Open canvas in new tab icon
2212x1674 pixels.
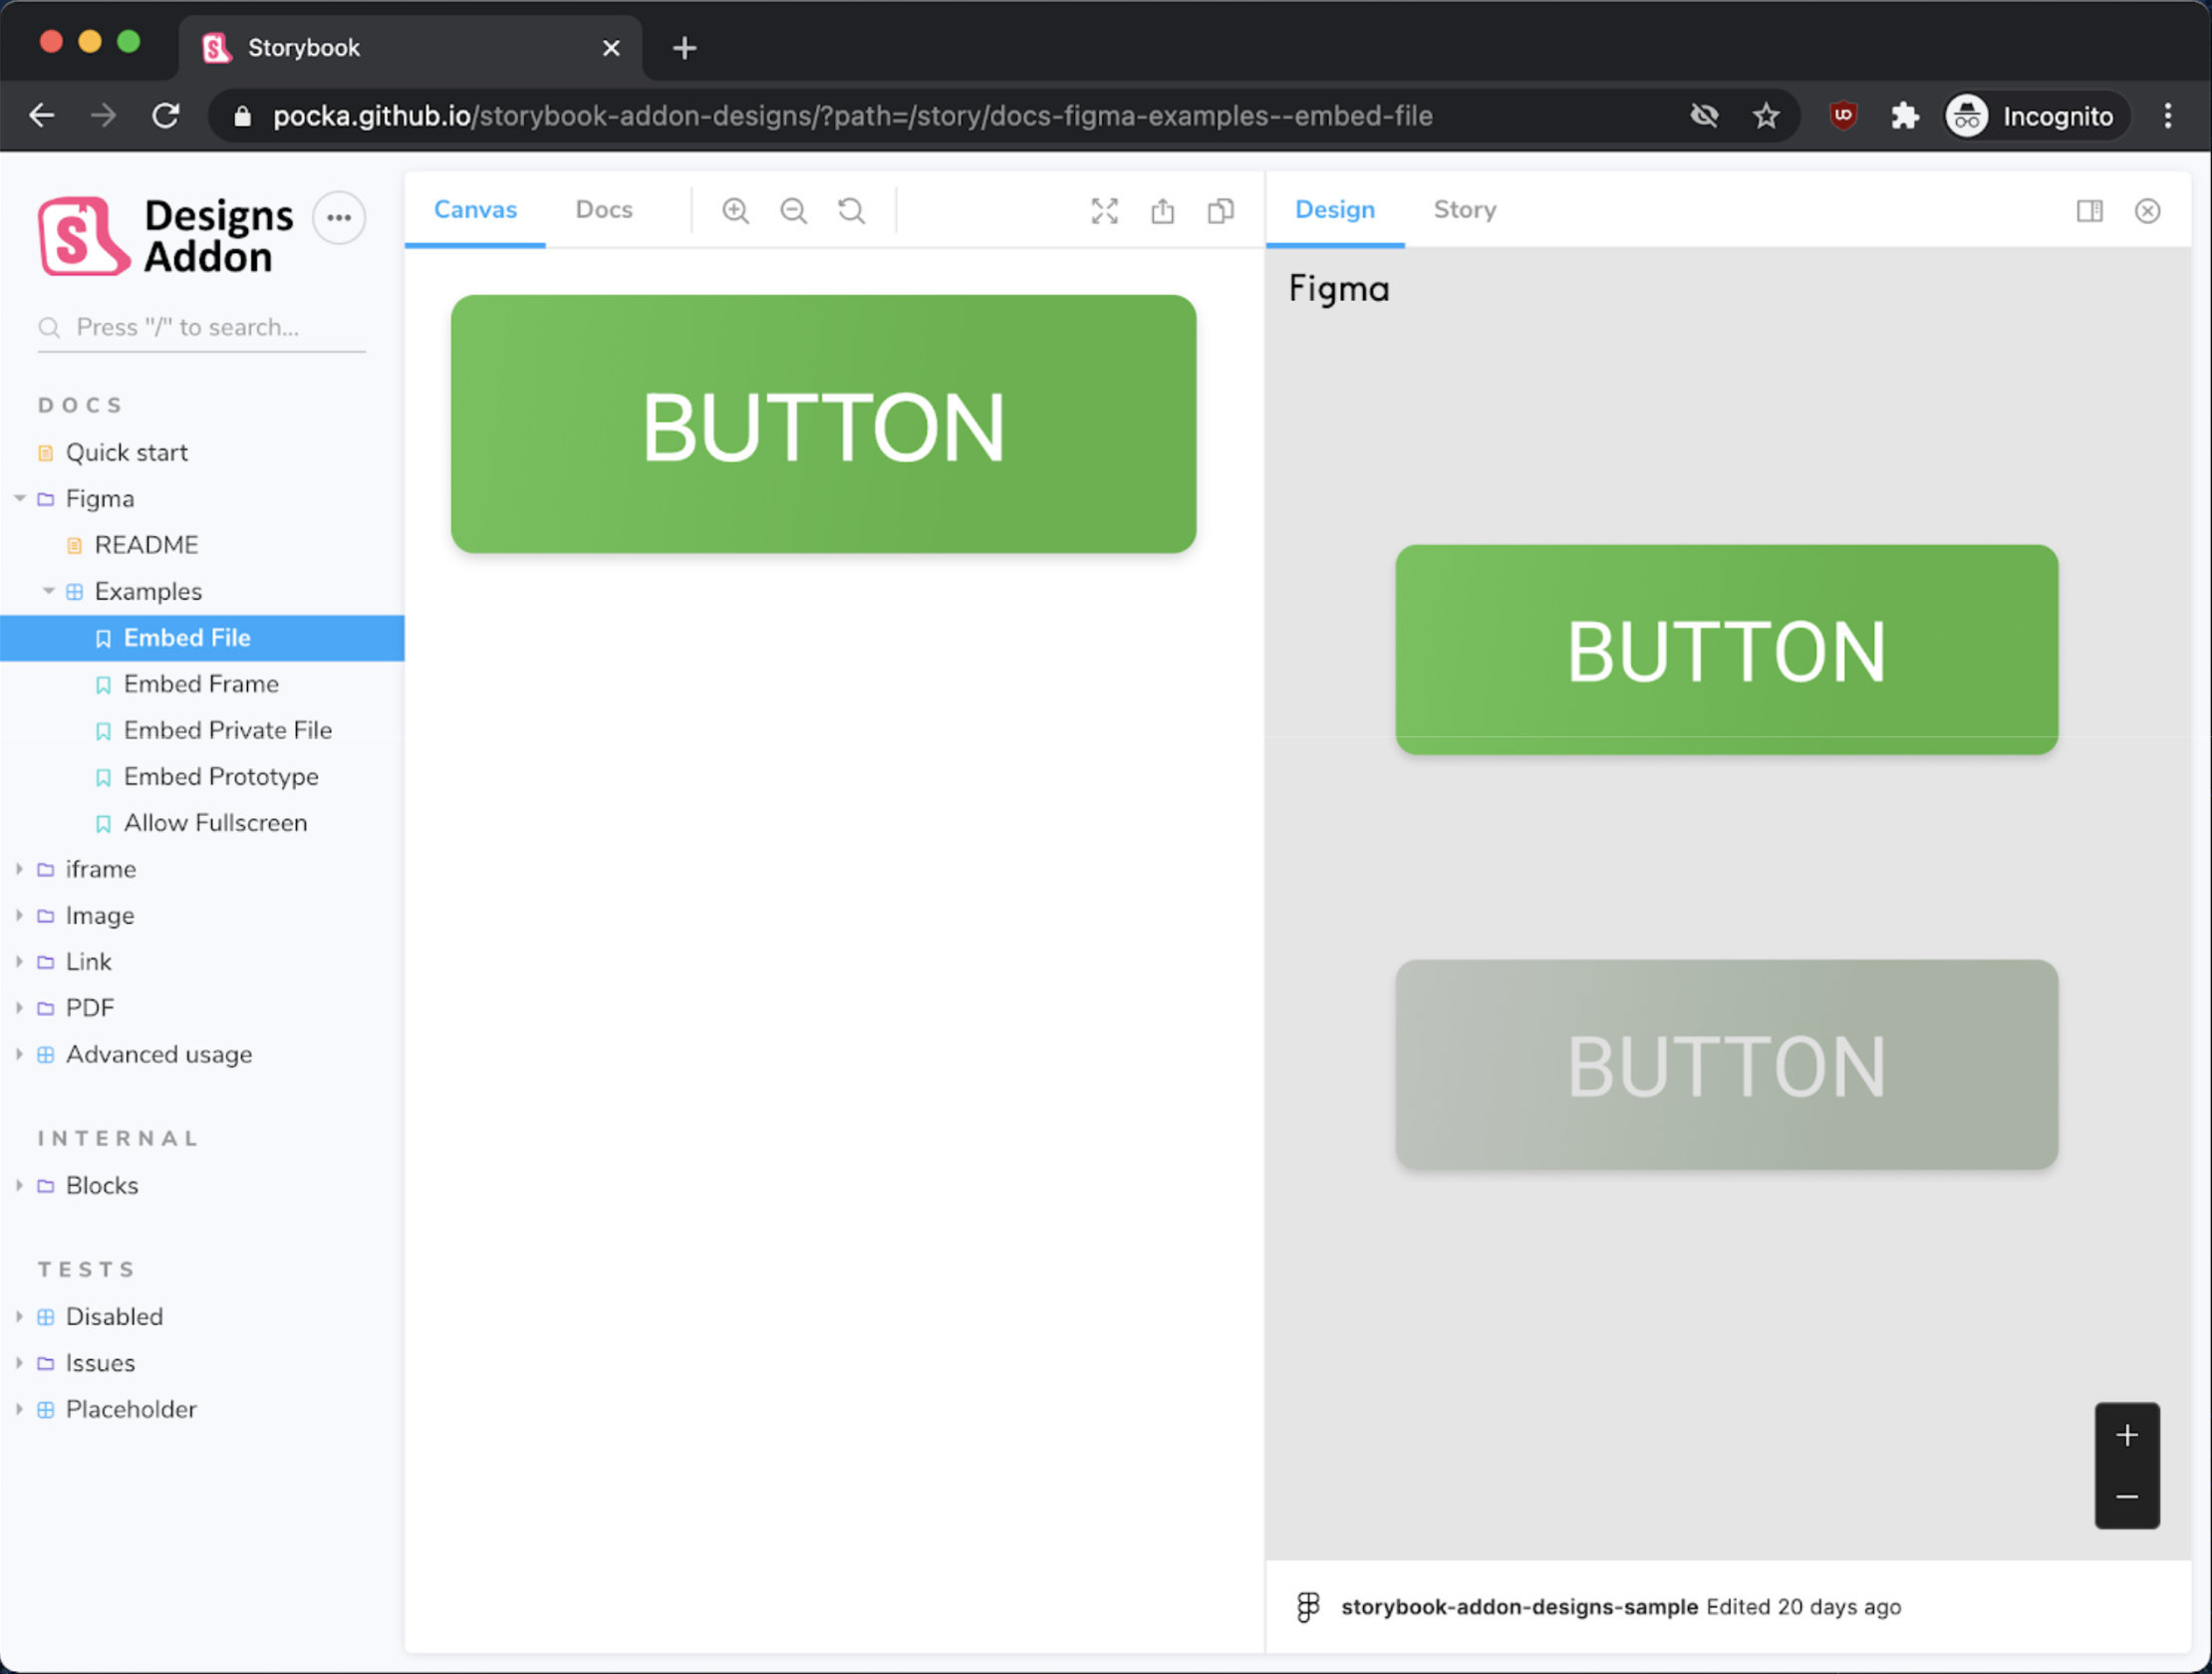pos(1162,211)
